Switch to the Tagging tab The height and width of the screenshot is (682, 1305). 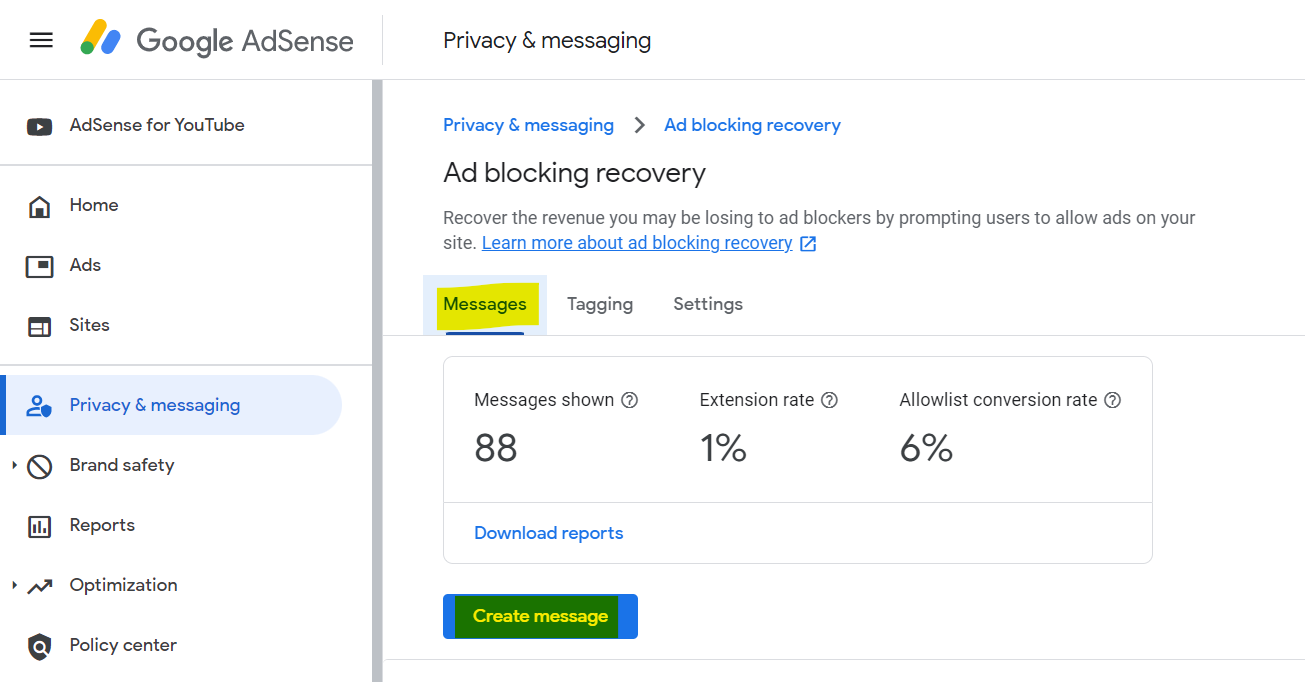[x=599, y=303]
